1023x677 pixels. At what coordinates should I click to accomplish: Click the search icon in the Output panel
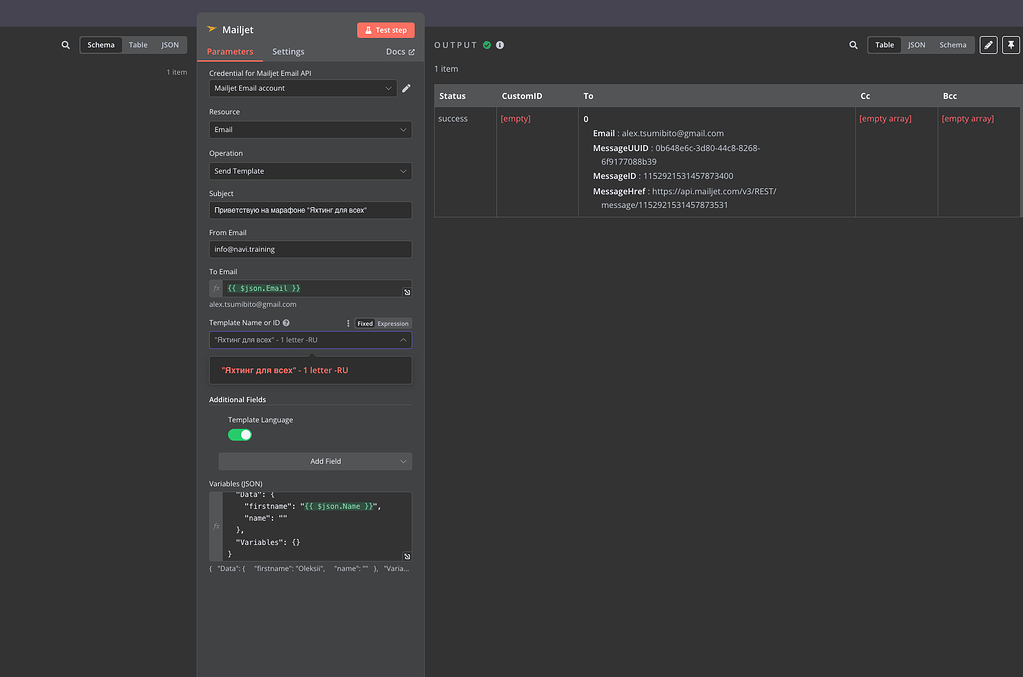click(853, 44)
